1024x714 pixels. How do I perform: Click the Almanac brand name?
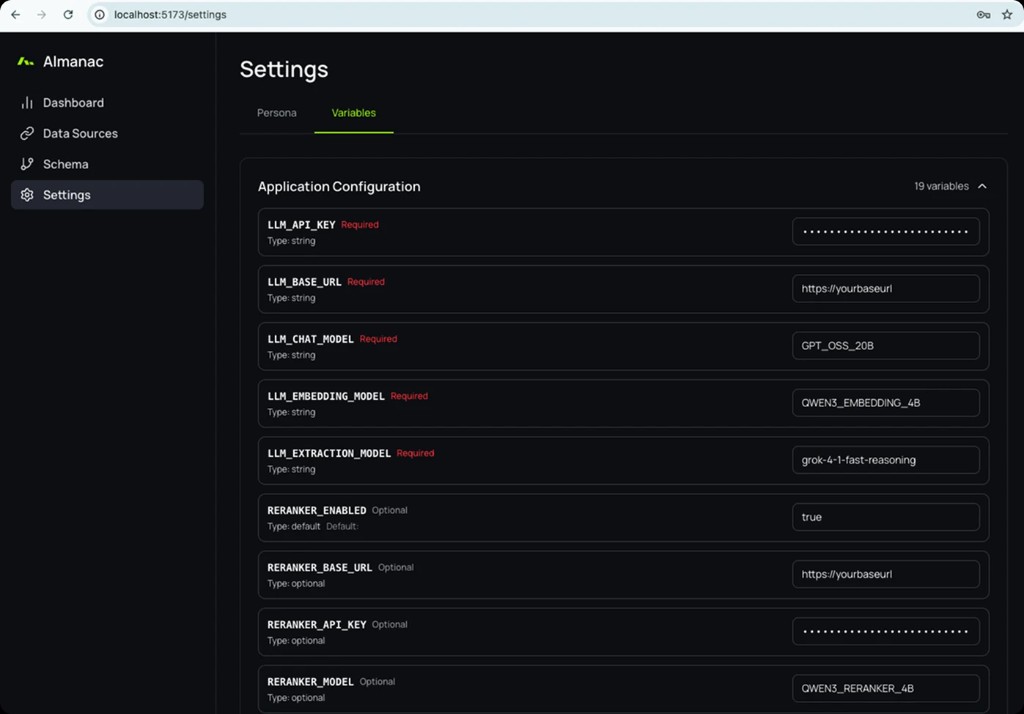(x=73, y=61)
